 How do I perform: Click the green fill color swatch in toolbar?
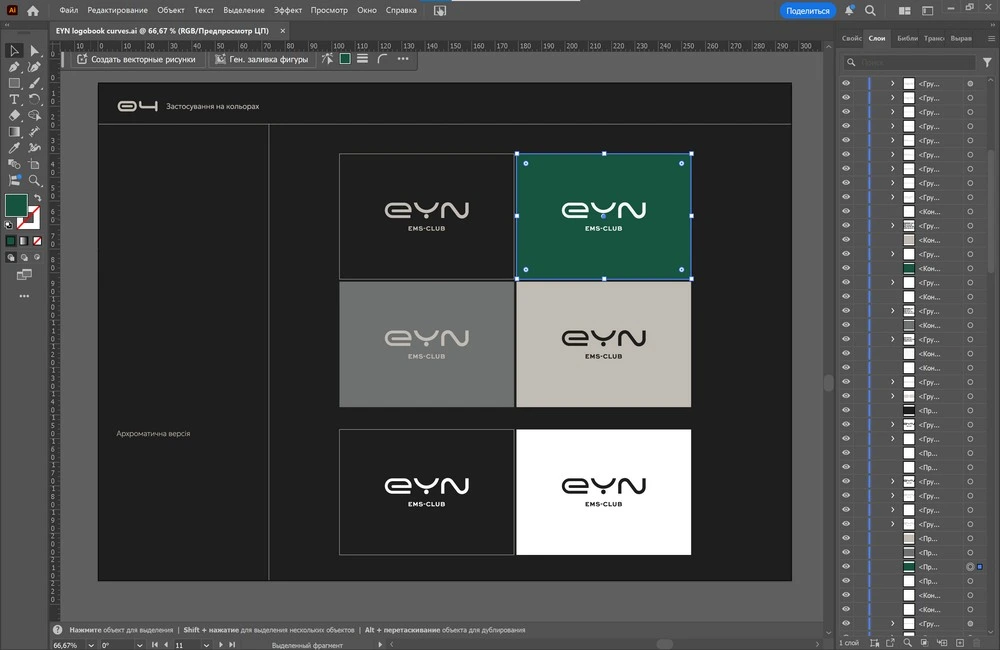[x=16, y=206]
